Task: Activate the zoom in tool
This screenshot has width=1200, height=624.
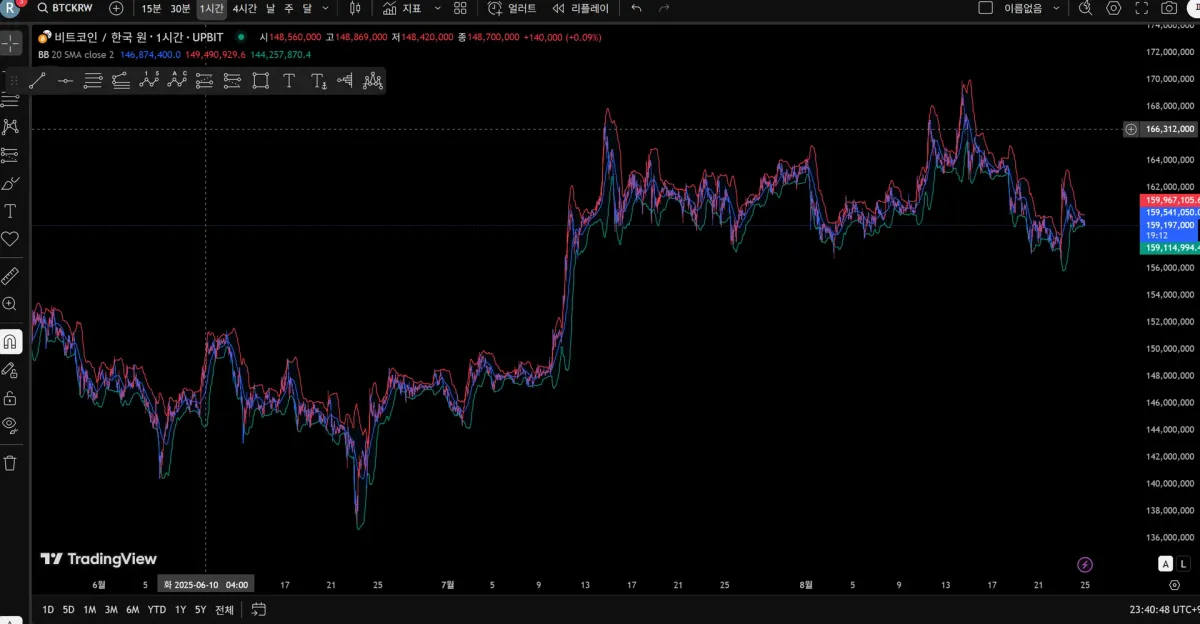Action: 10,303
